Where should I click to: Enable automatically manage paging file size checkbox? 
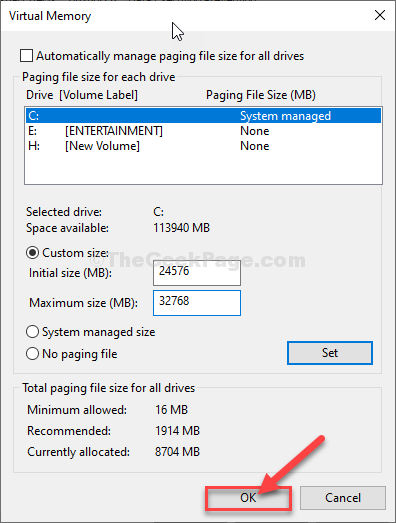(26, 56)
